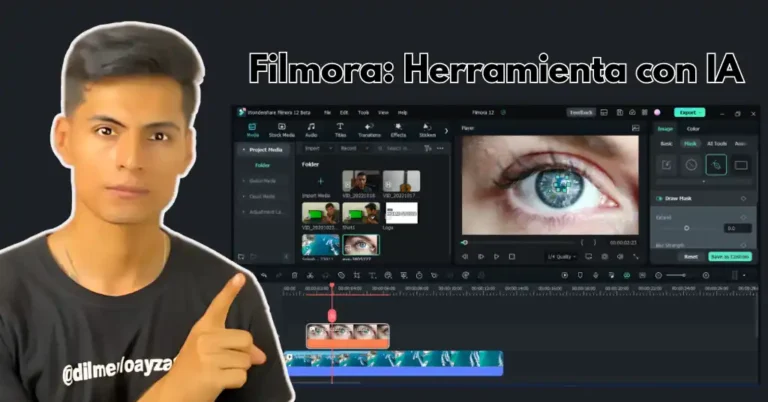Click the previous frame button in player
768x402 pixels.
tap(465, 257)
